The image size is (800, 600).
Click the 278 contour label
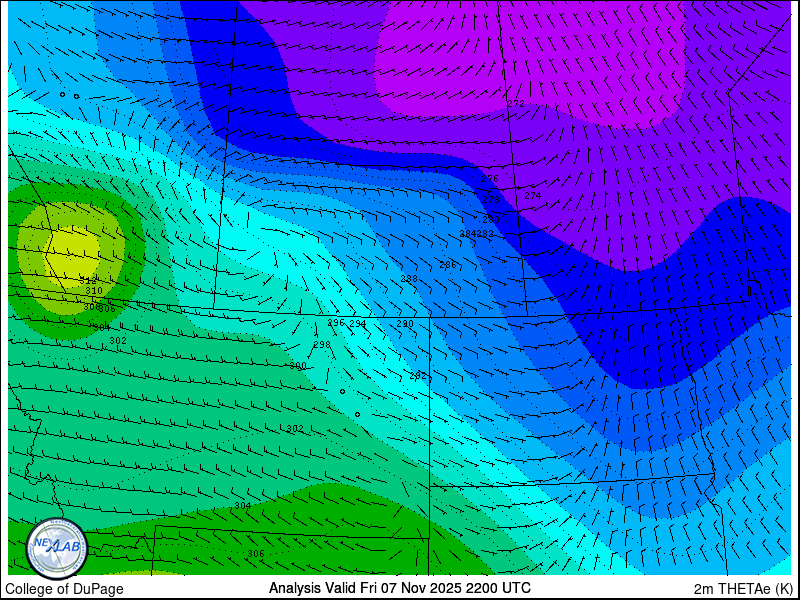491,199
